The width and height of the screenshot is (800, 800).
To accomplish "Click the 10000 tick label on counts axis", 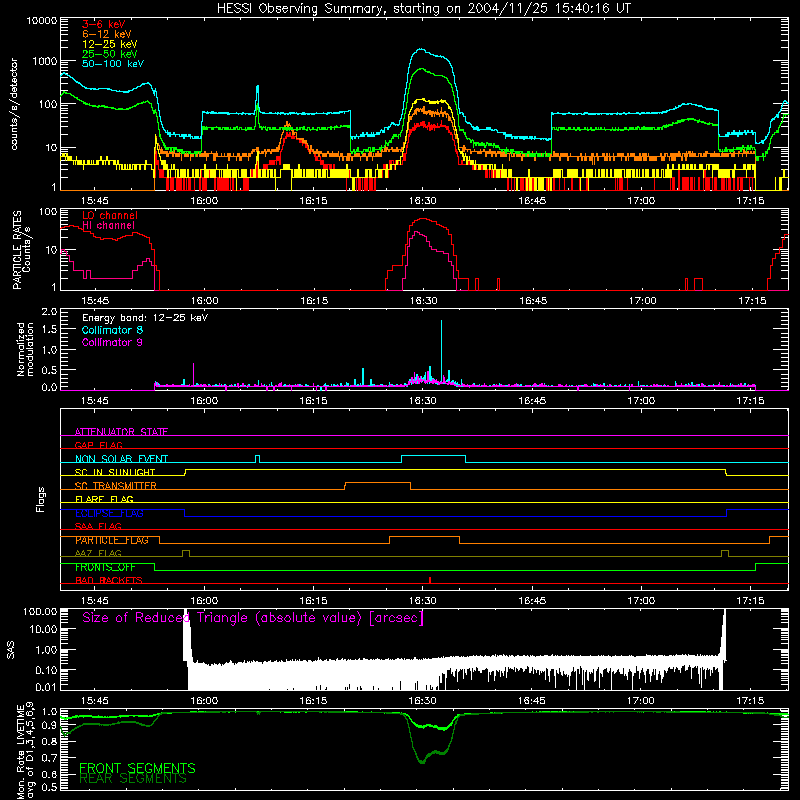I will point(41,21).
